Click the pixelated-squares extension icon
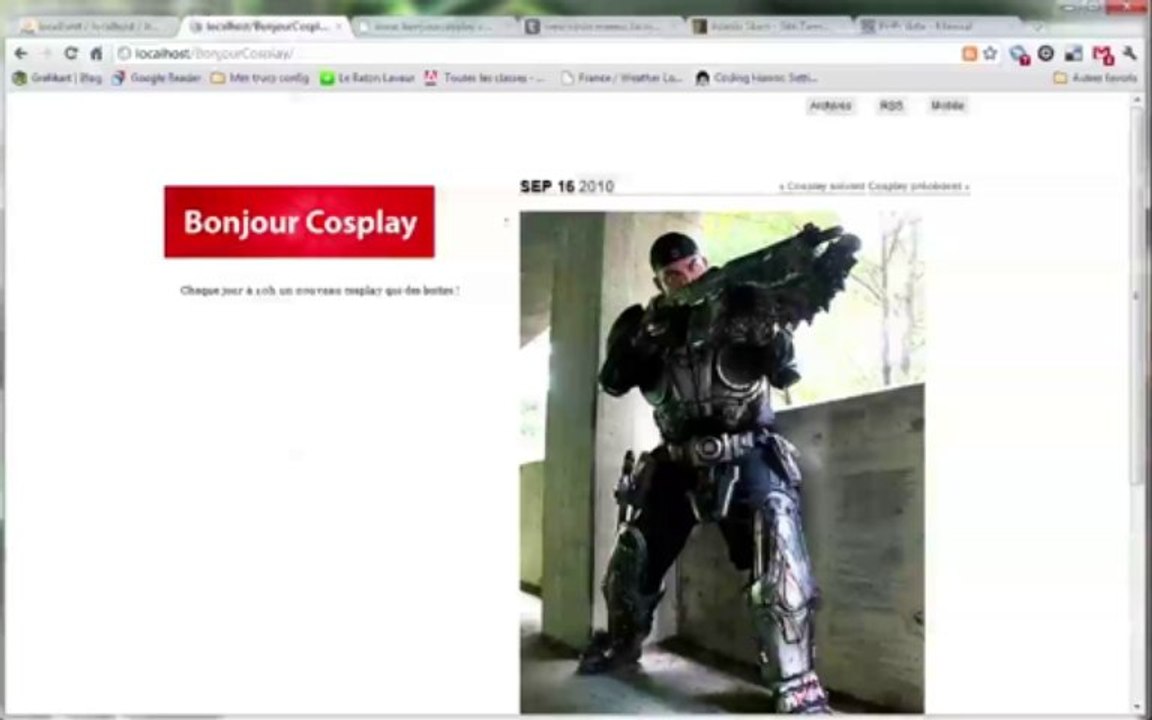The image size is (1152, 720). tap(1073, 54)
